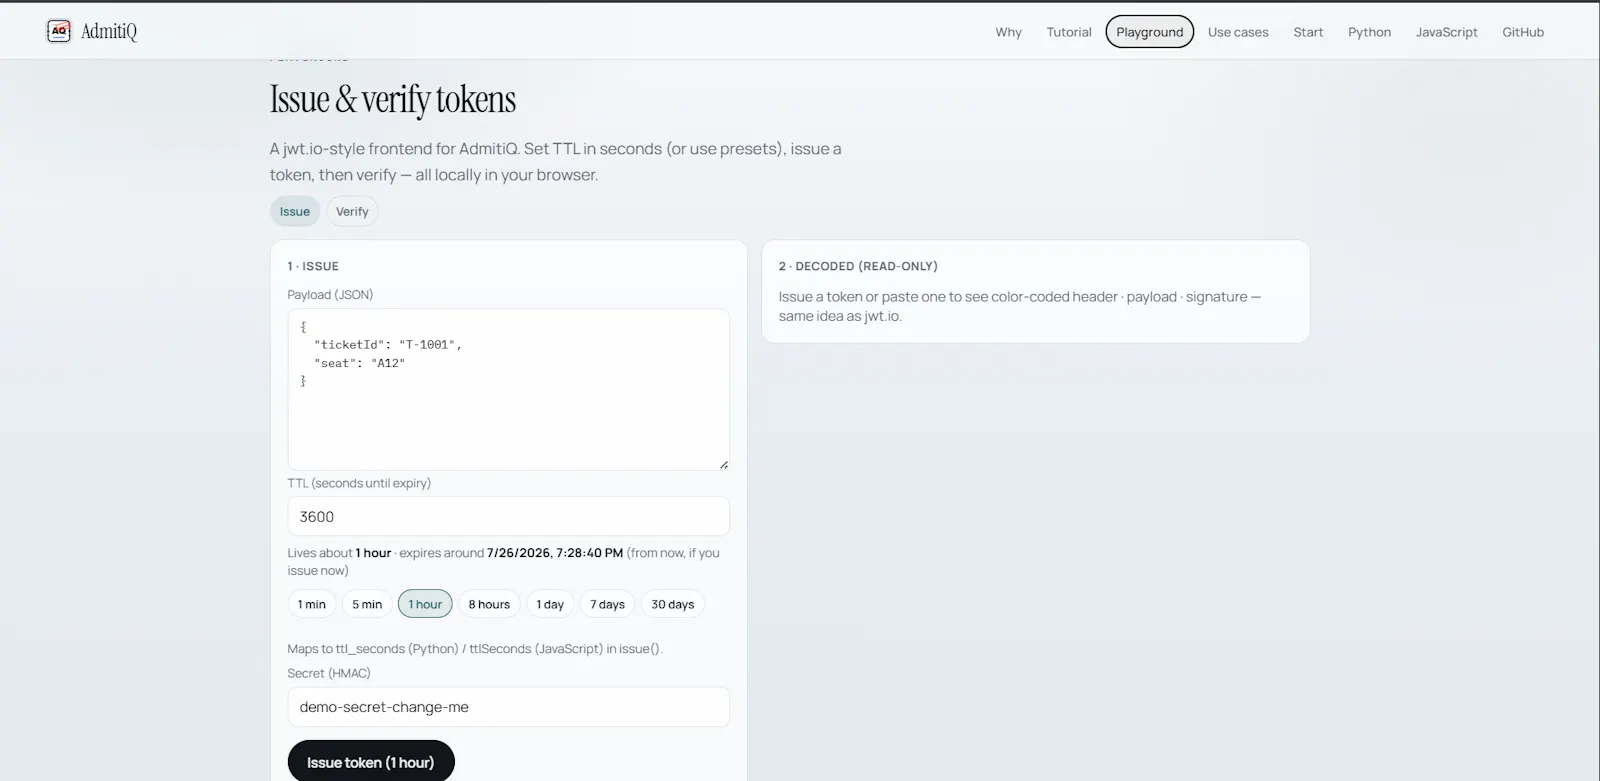Pick the 7 days TTL preset
This screenshot has height=781, width=1600.
[x=607, y=604]
